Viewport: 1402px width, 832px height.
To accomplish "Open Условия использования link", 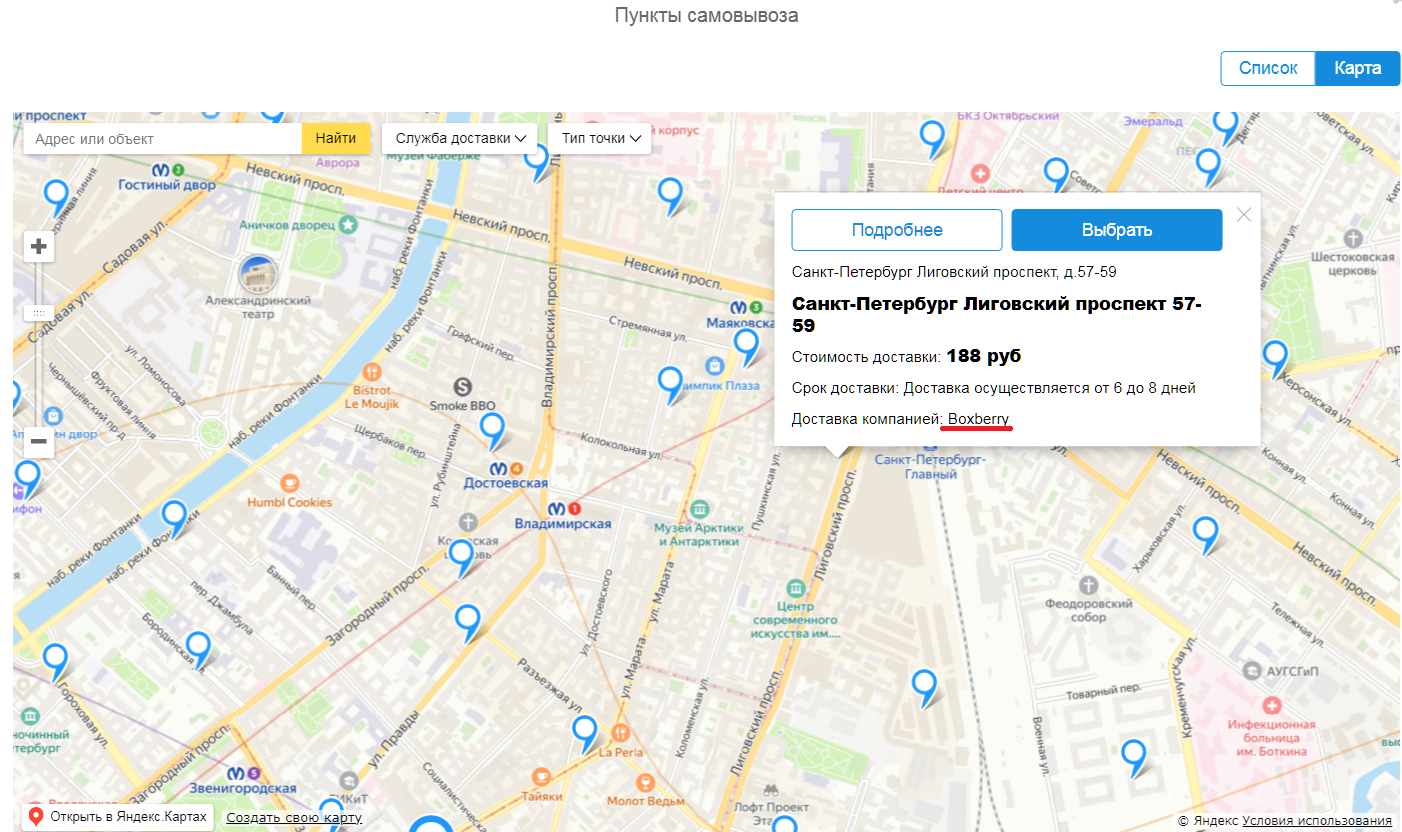I will pos(1317,820).
